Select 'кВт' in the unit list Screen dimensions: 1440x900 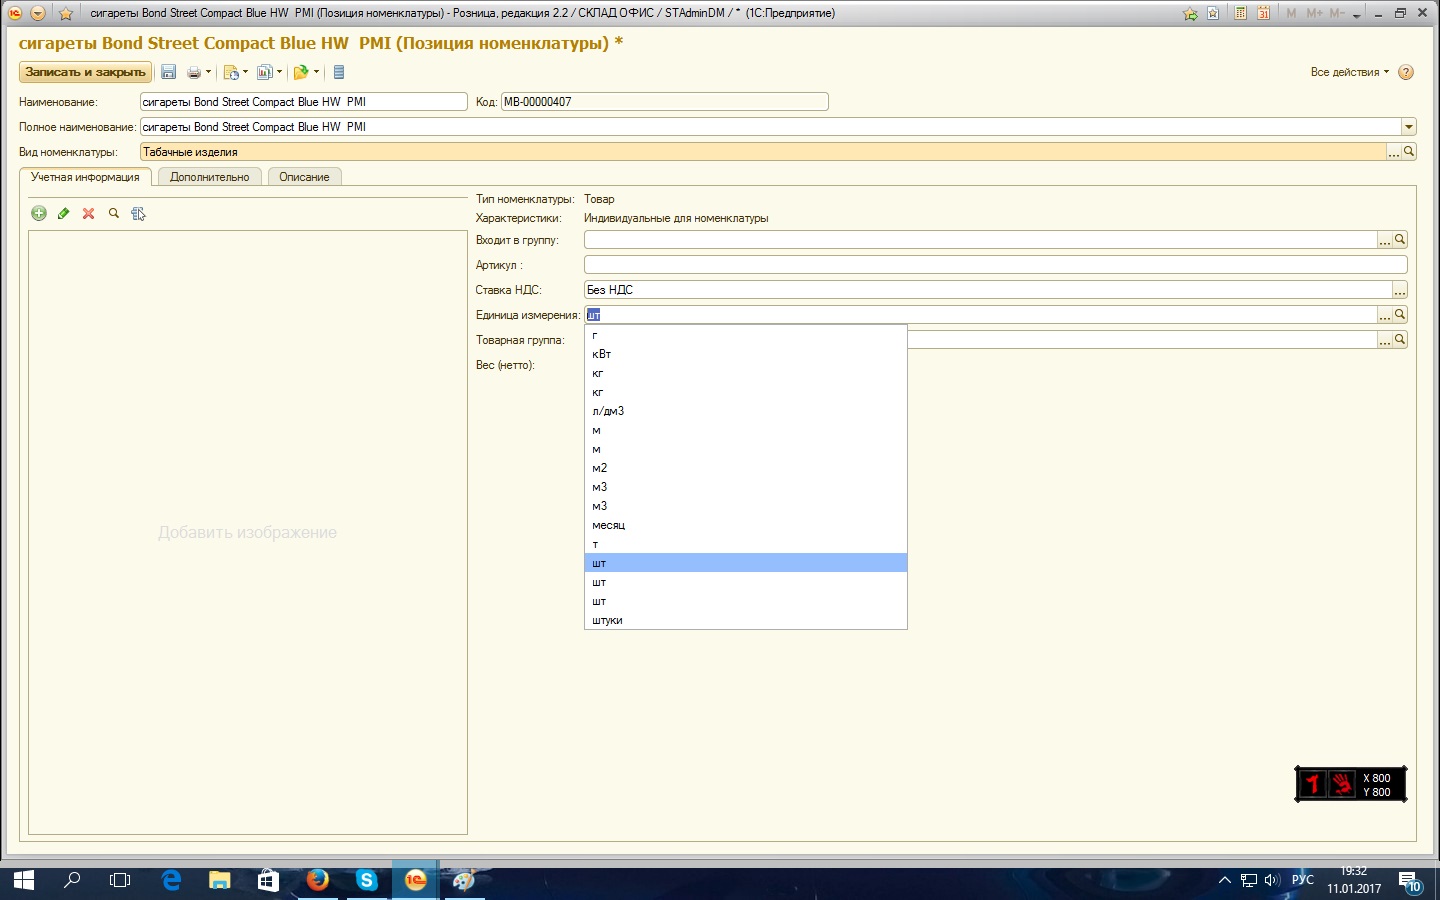pos(745,354)
